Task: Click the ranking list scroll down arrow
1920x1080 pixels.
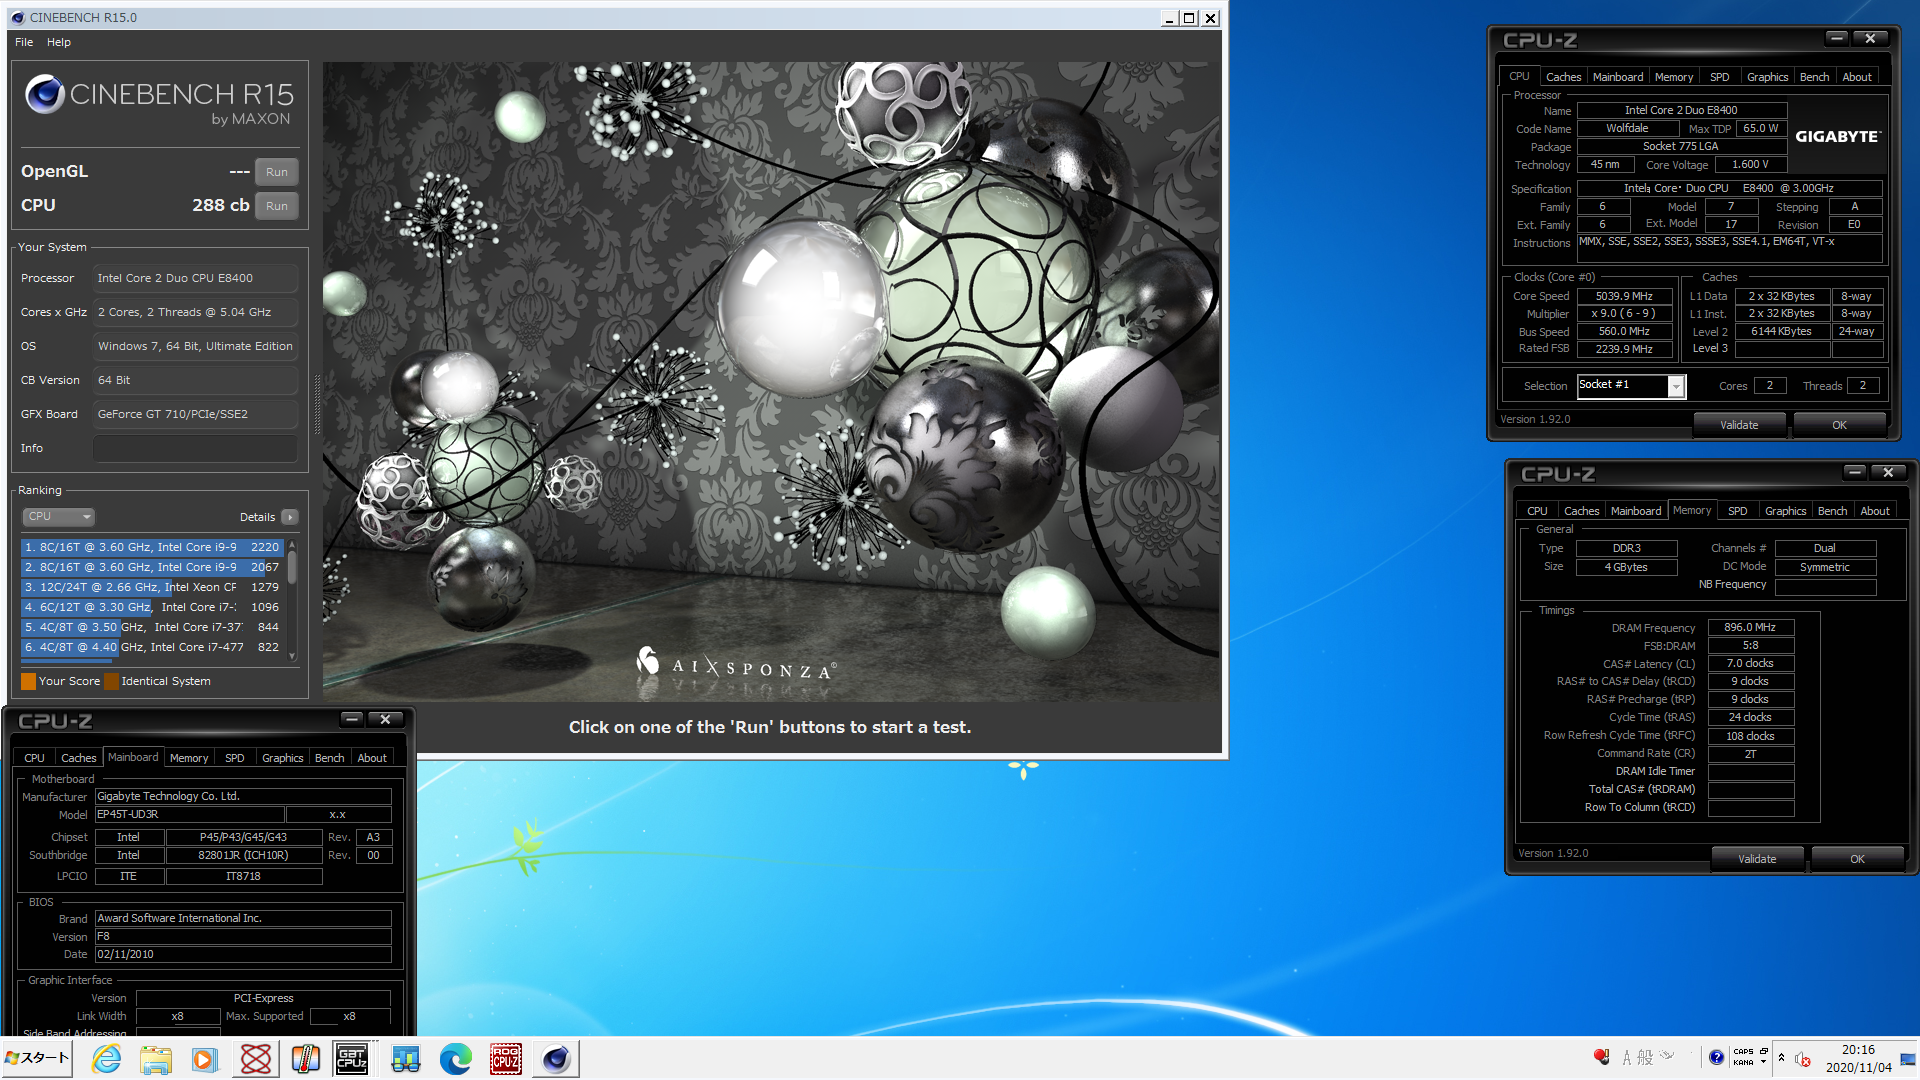Action: tap(292, 656)
